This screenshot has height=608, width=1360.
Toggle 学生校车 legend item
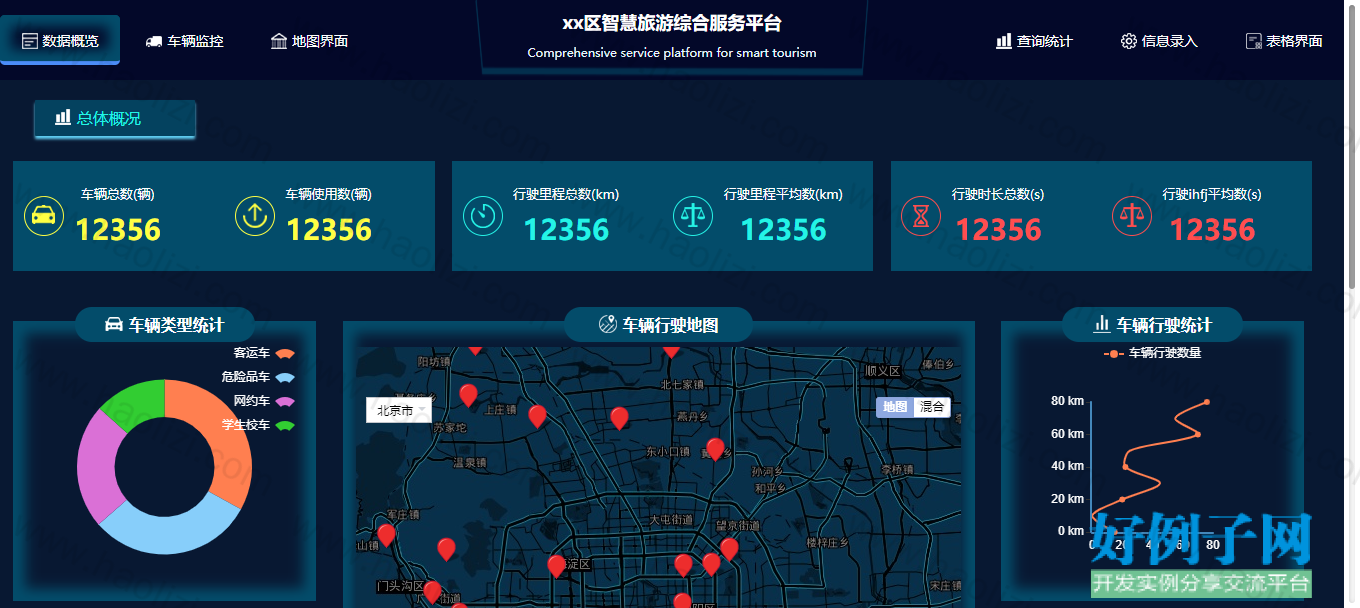coord(258,425)
